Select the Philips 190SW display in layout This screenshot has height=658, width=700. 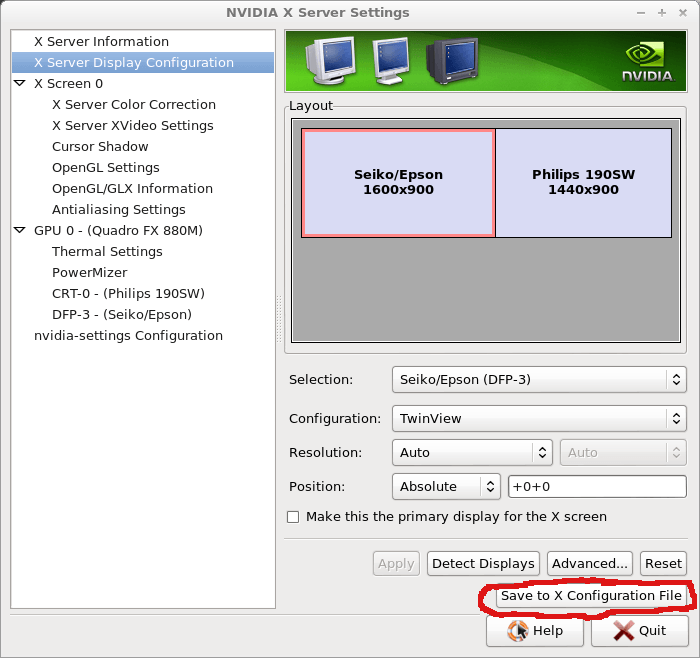(x=583, y=183)
